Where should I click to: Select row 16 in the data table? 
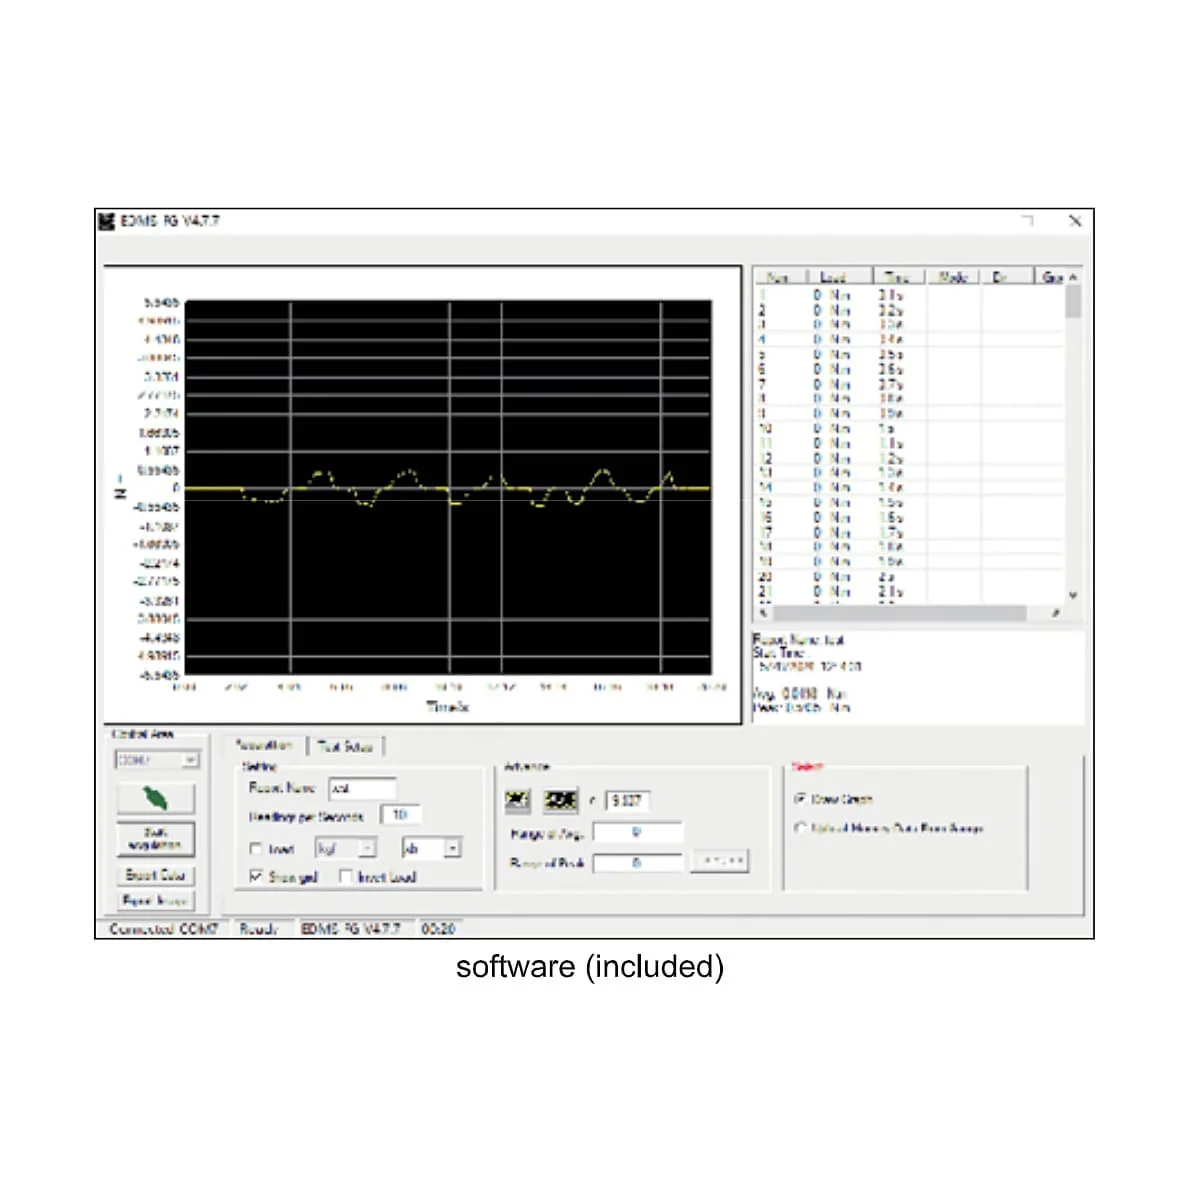tap(909, 518)
